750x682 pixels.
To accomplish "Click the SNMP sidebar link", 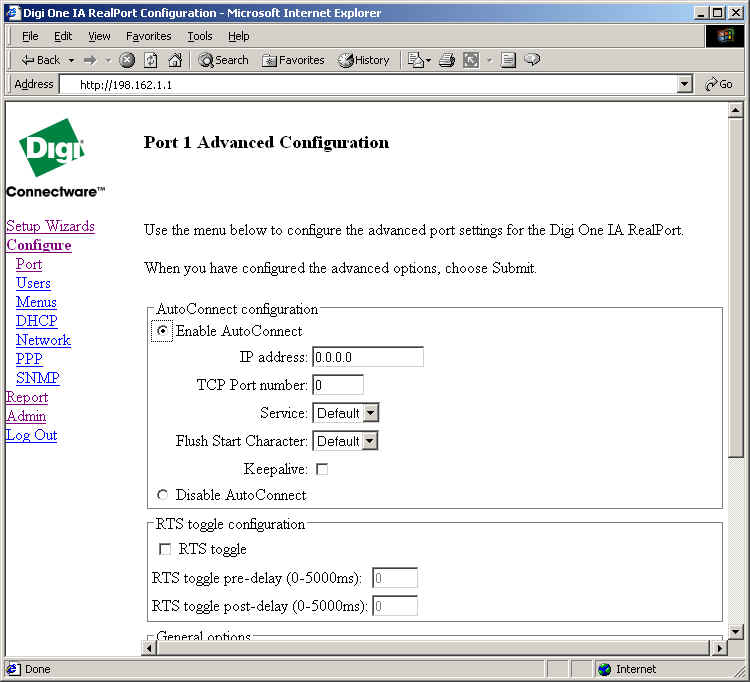I will 37,378.
